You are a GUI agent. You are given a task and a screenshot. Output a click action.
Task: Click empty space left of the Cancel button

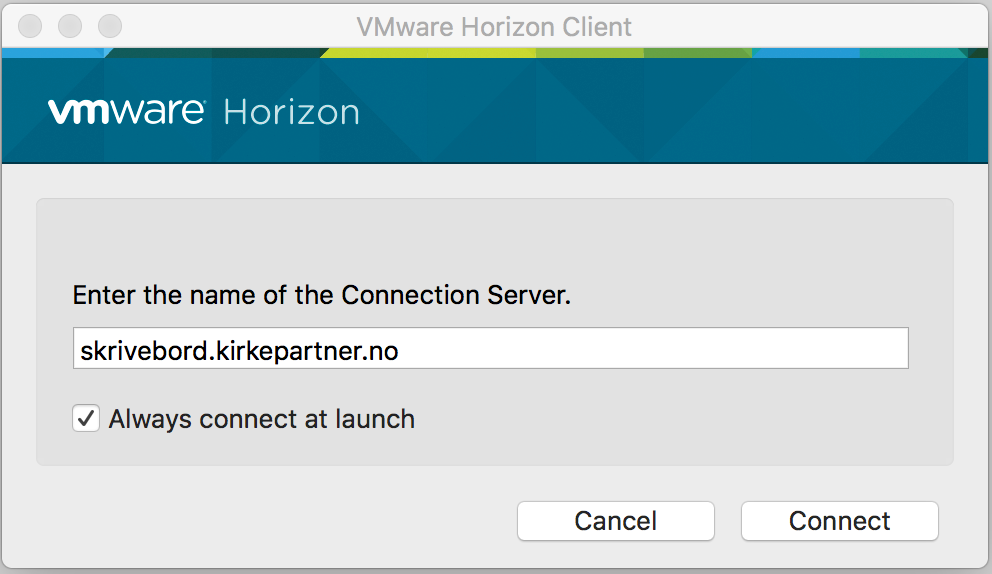[x=280, y=521]
